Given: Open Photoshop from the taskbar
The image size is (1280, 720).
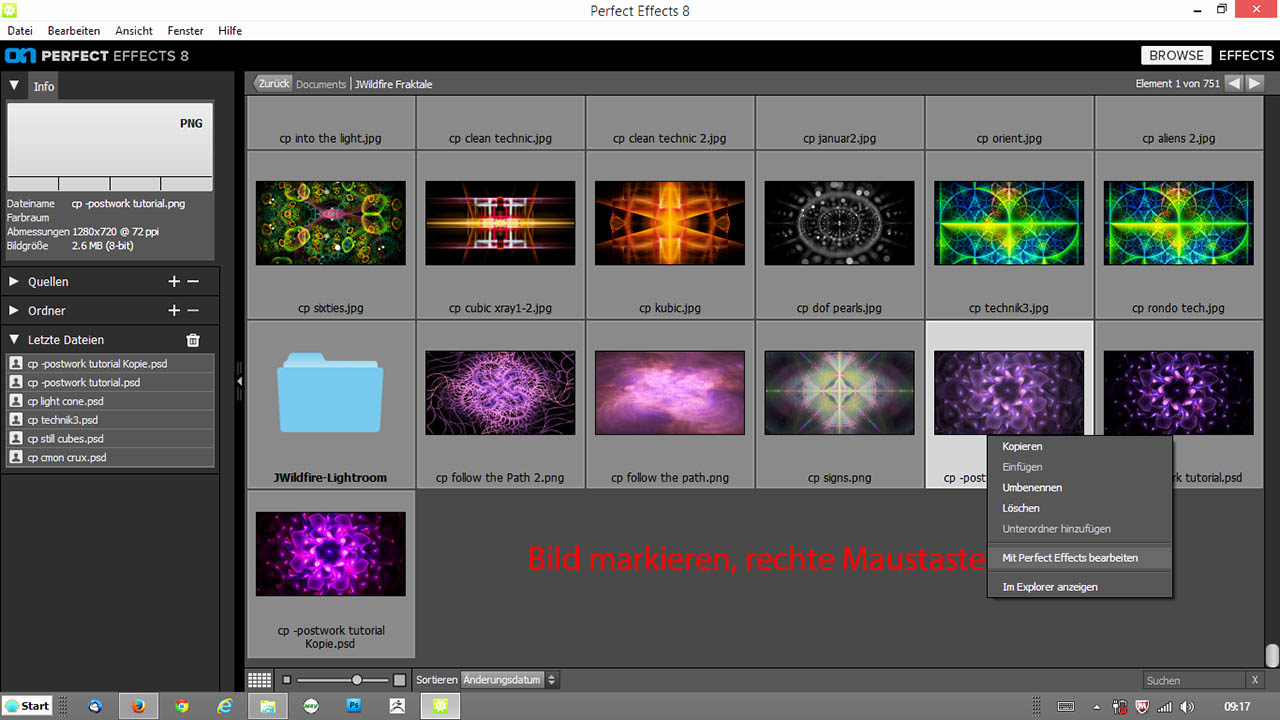Looking at the screenshot, I should (354, 706).
